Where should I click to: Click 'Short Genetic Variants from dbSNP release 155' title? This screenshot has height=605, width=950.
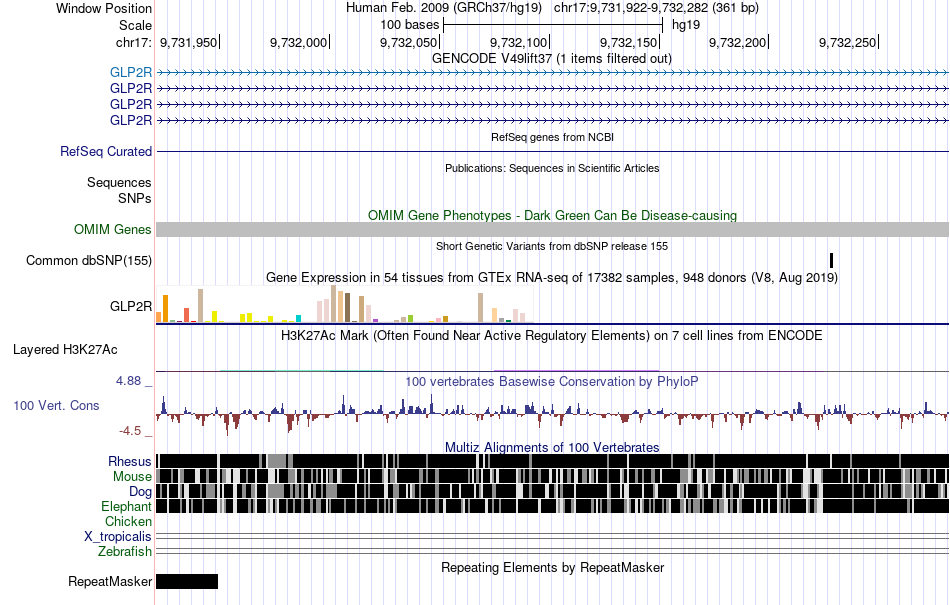click(x=552, y=246)
